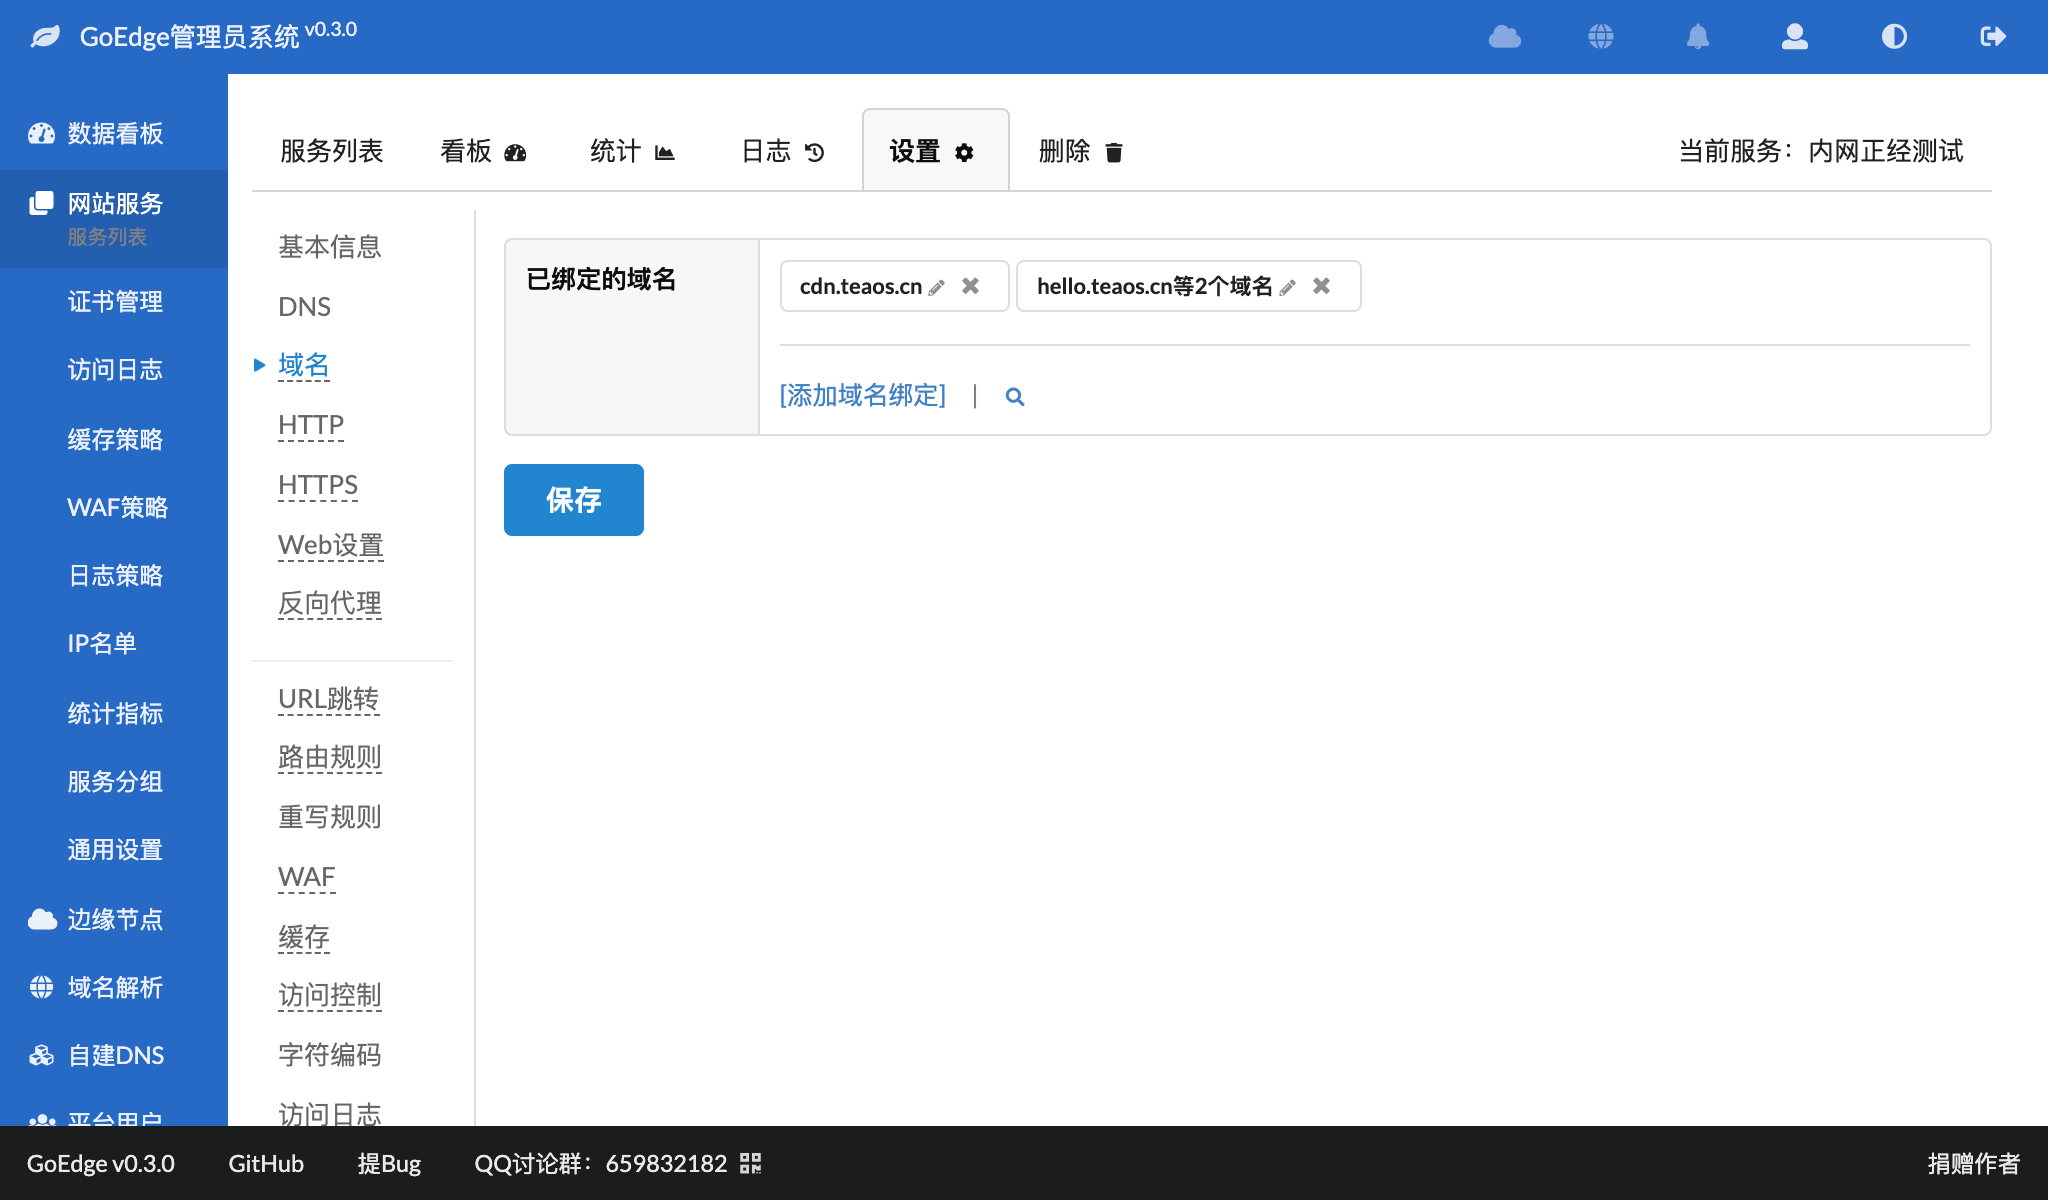Screen dimensions: 2048x1200
Task: Click the dashboard gauge icon beside 看板
Action: click(515, 152)
